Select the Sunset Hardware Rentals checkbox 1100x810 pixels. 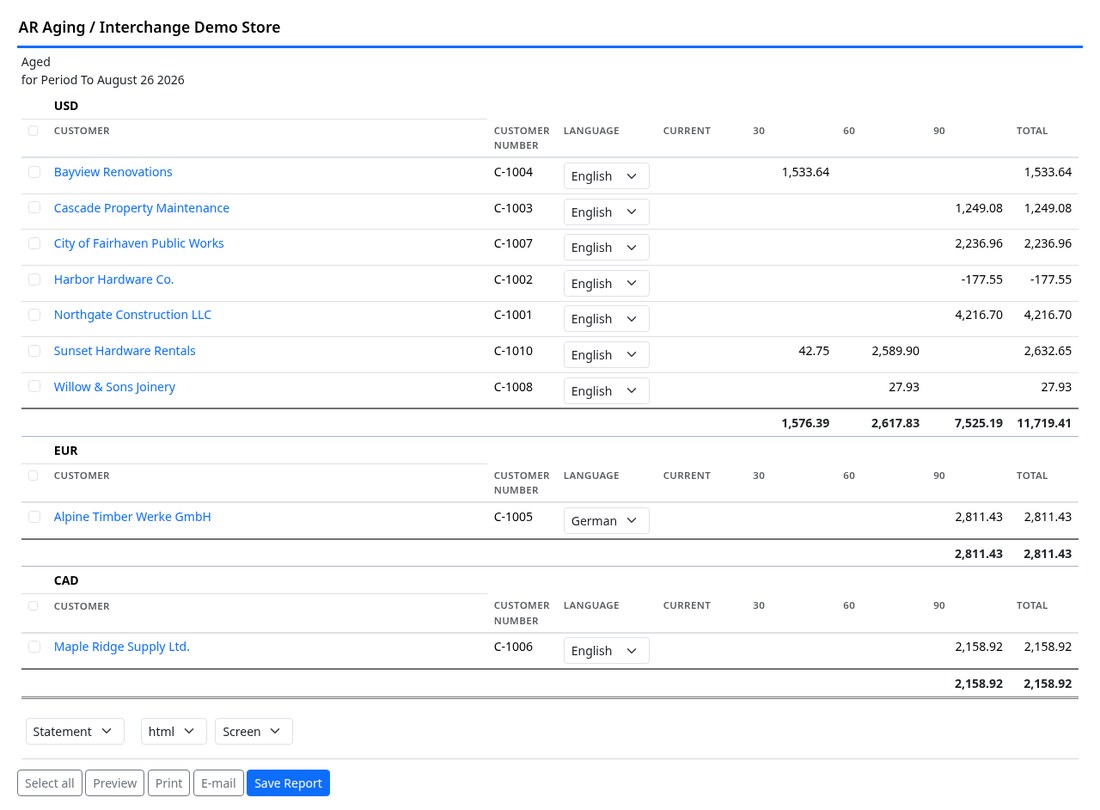point(34,351)
